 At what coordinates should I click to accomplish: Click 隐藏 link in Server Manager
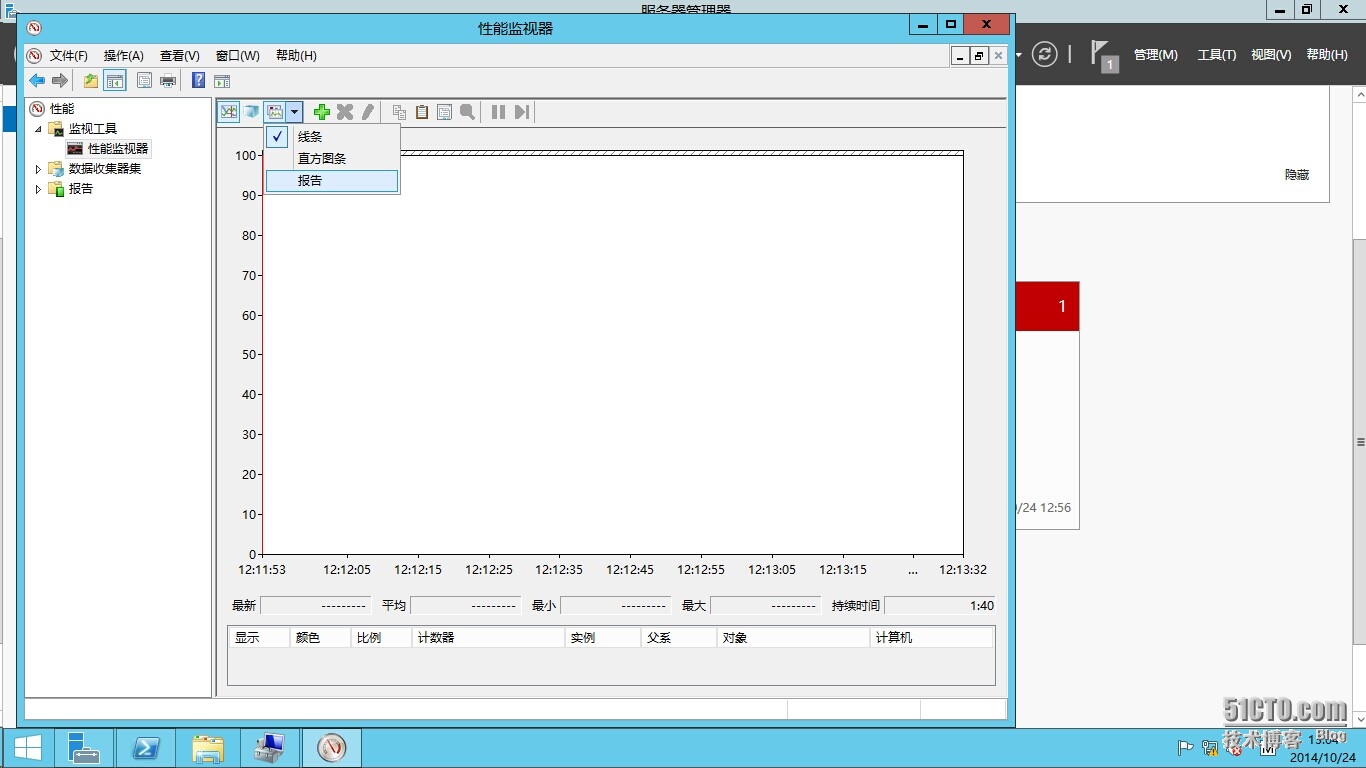1297,174
